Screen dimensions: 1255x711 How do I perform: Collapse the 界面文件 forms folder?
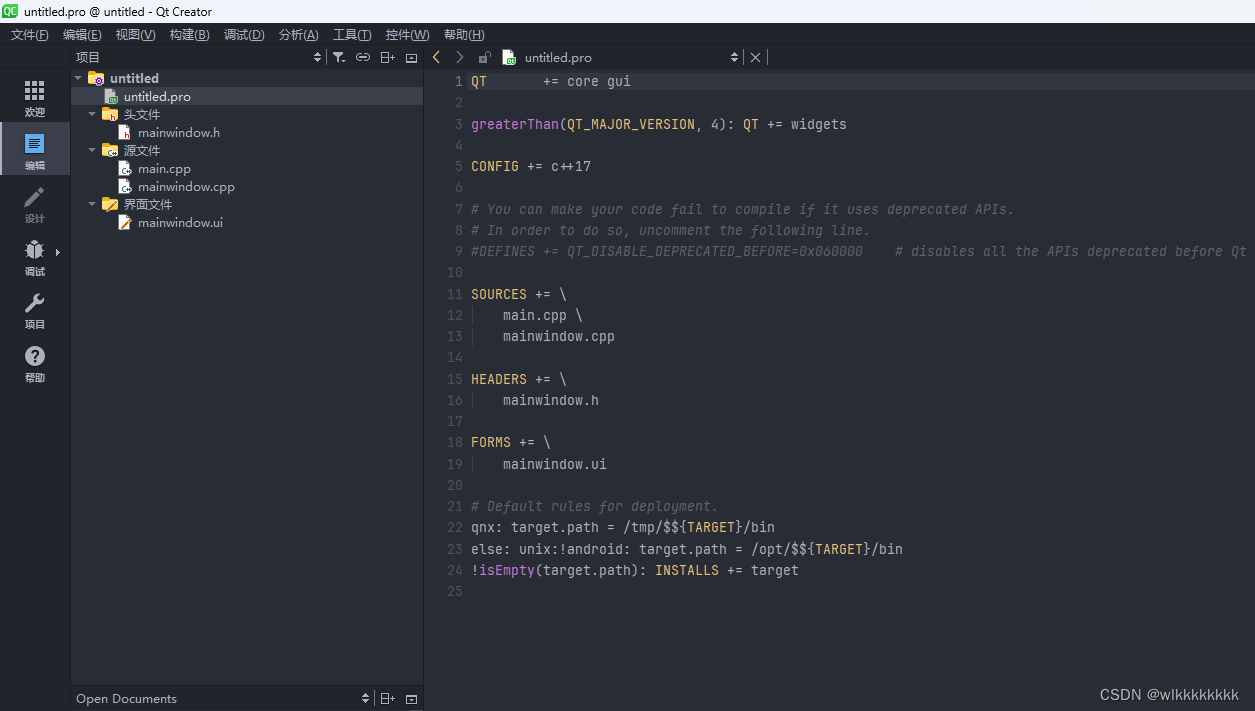tap(92, 204)
